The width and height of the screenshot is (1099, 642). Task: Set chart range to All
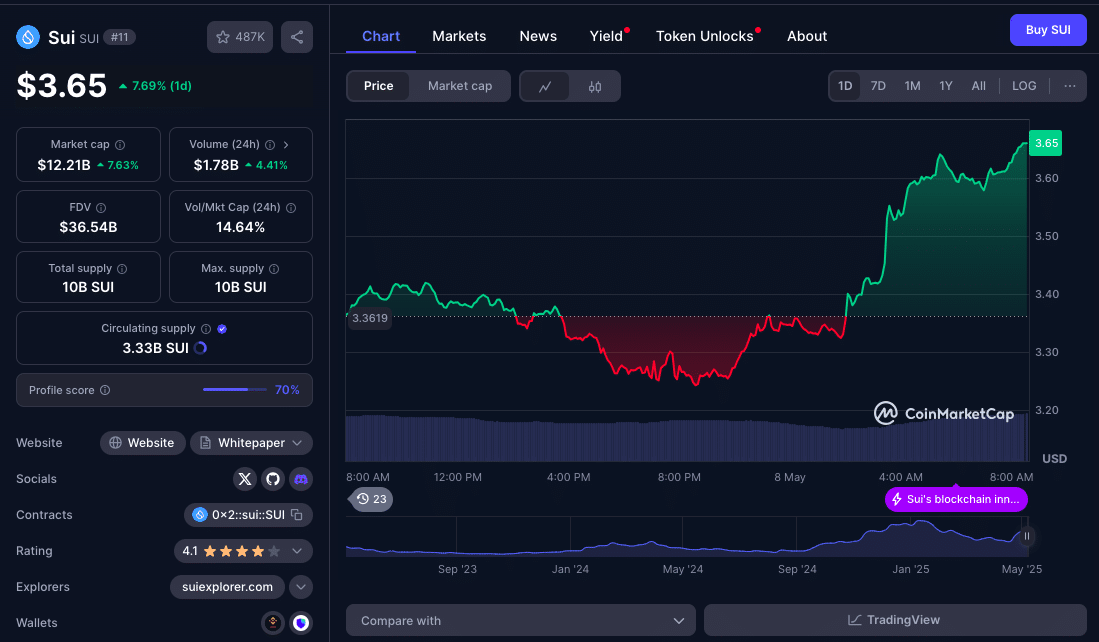click(978, 86)
